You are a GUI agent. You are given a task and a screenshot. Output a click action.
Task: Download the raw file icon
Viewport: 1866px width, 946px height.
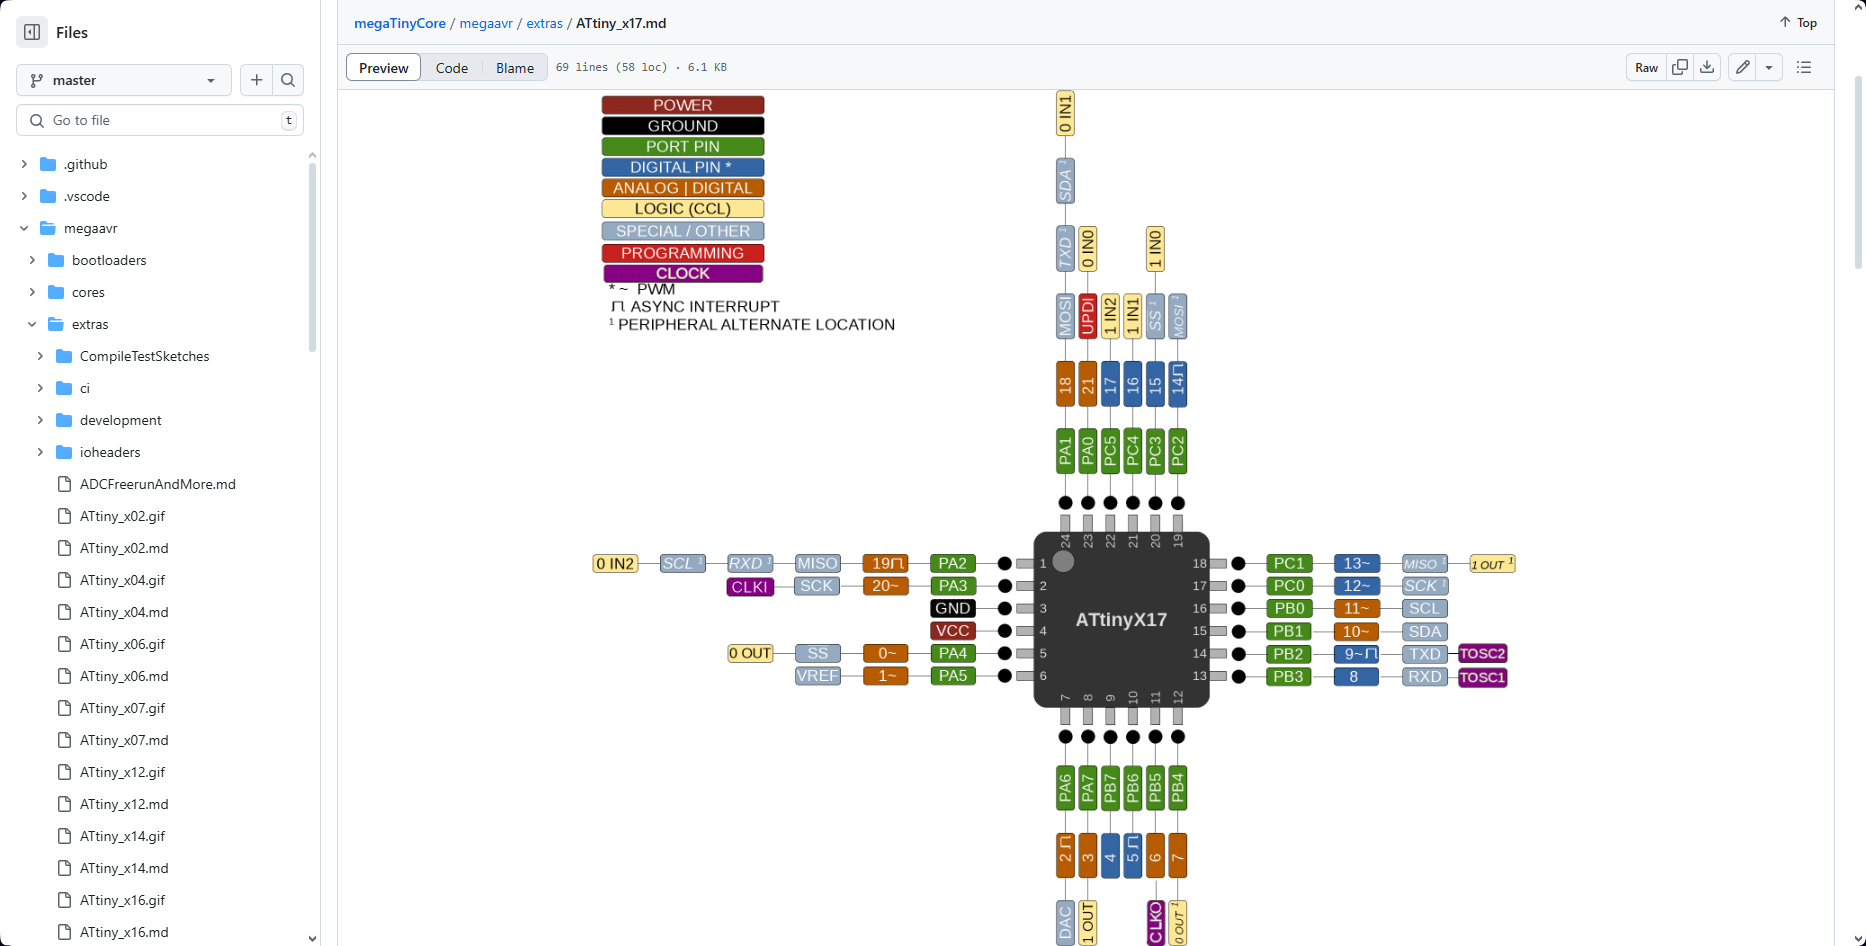1707,67
